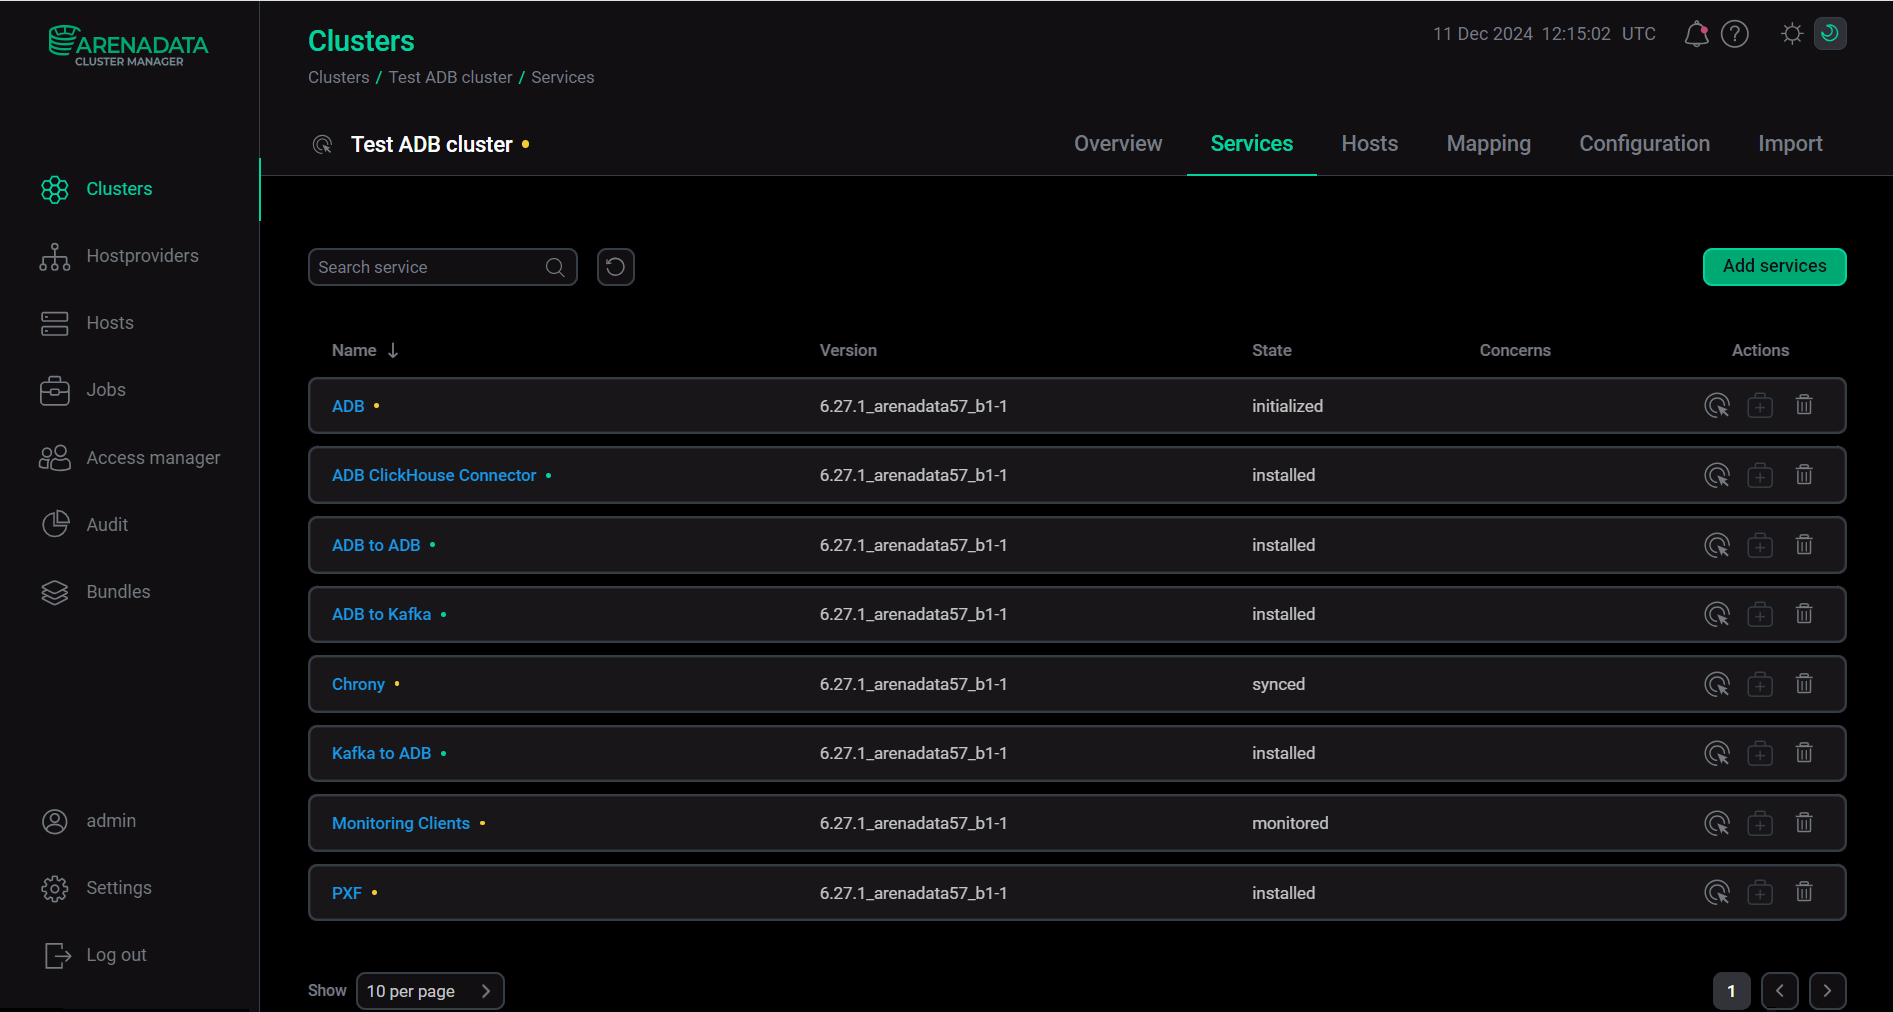Click maintenance icon in ADB ClickHouse Connector row
The width and height of the screenshot is (1893, 1012).
point(1760,475)
